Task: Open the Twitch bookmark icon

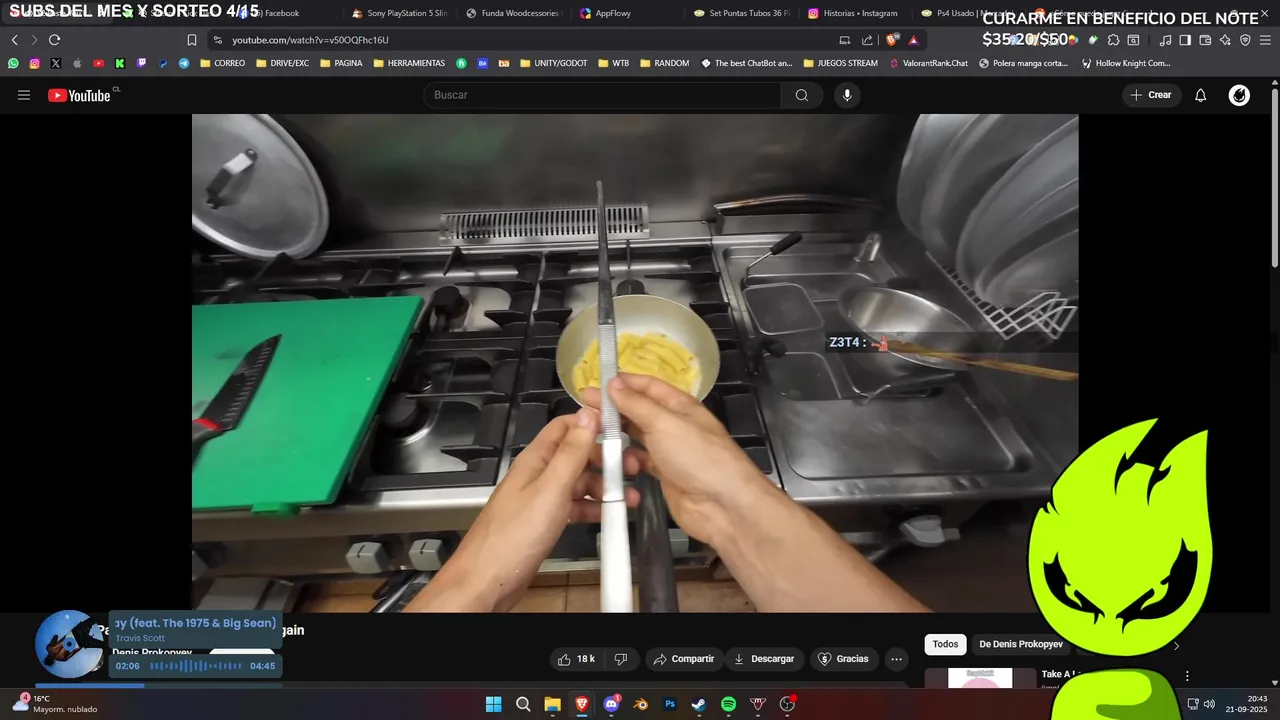Action: point(141,63)
